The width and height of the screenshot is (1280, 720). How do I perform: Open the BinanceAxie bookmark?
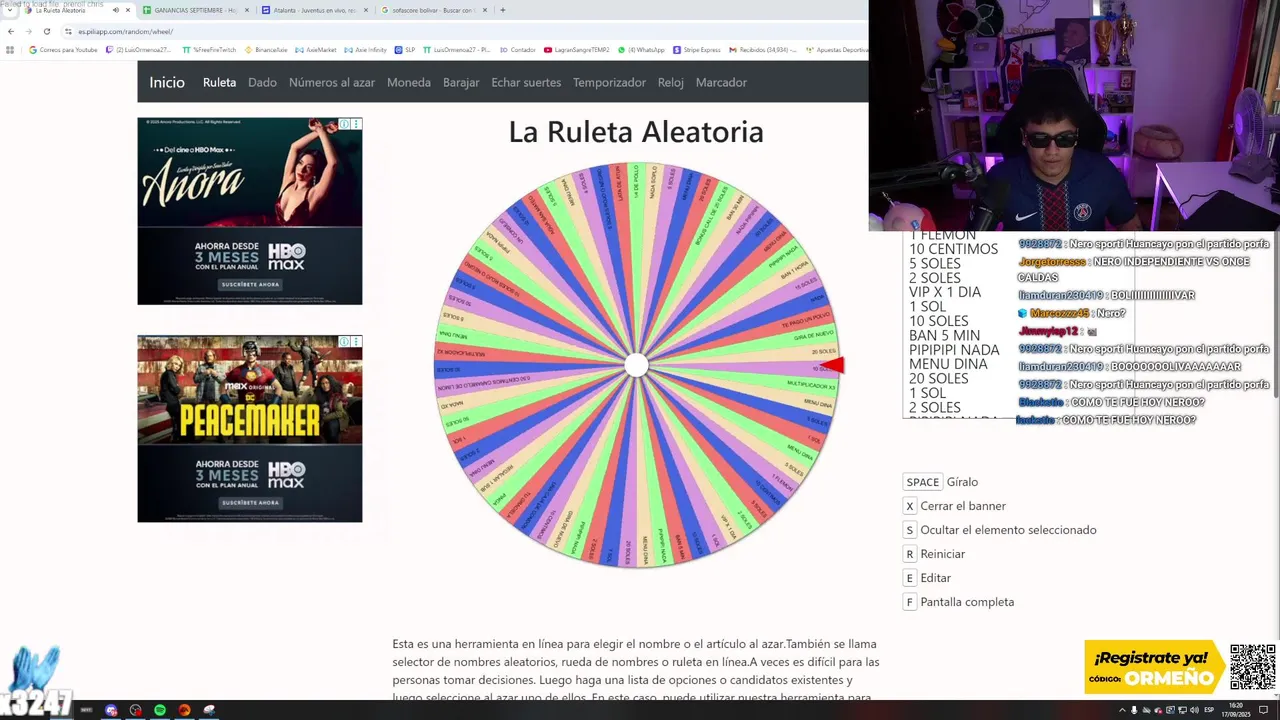(266, 49)
